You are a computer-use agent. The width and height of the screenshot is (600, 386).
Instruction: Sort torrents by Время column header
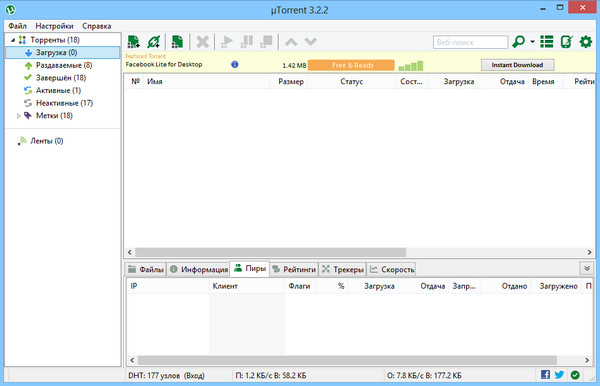[545, 81]
